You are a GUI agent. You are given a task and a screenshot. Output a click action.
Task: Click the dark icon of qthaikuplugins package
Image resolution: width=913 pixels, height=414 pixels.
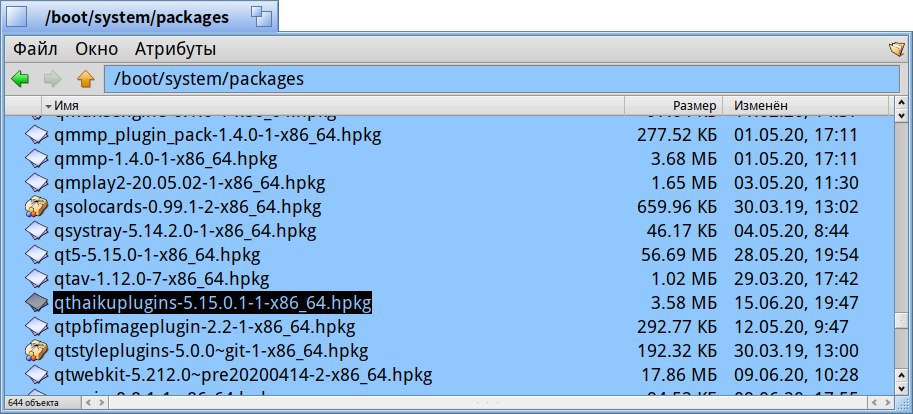pyautogui.click(x=37, y=303)
